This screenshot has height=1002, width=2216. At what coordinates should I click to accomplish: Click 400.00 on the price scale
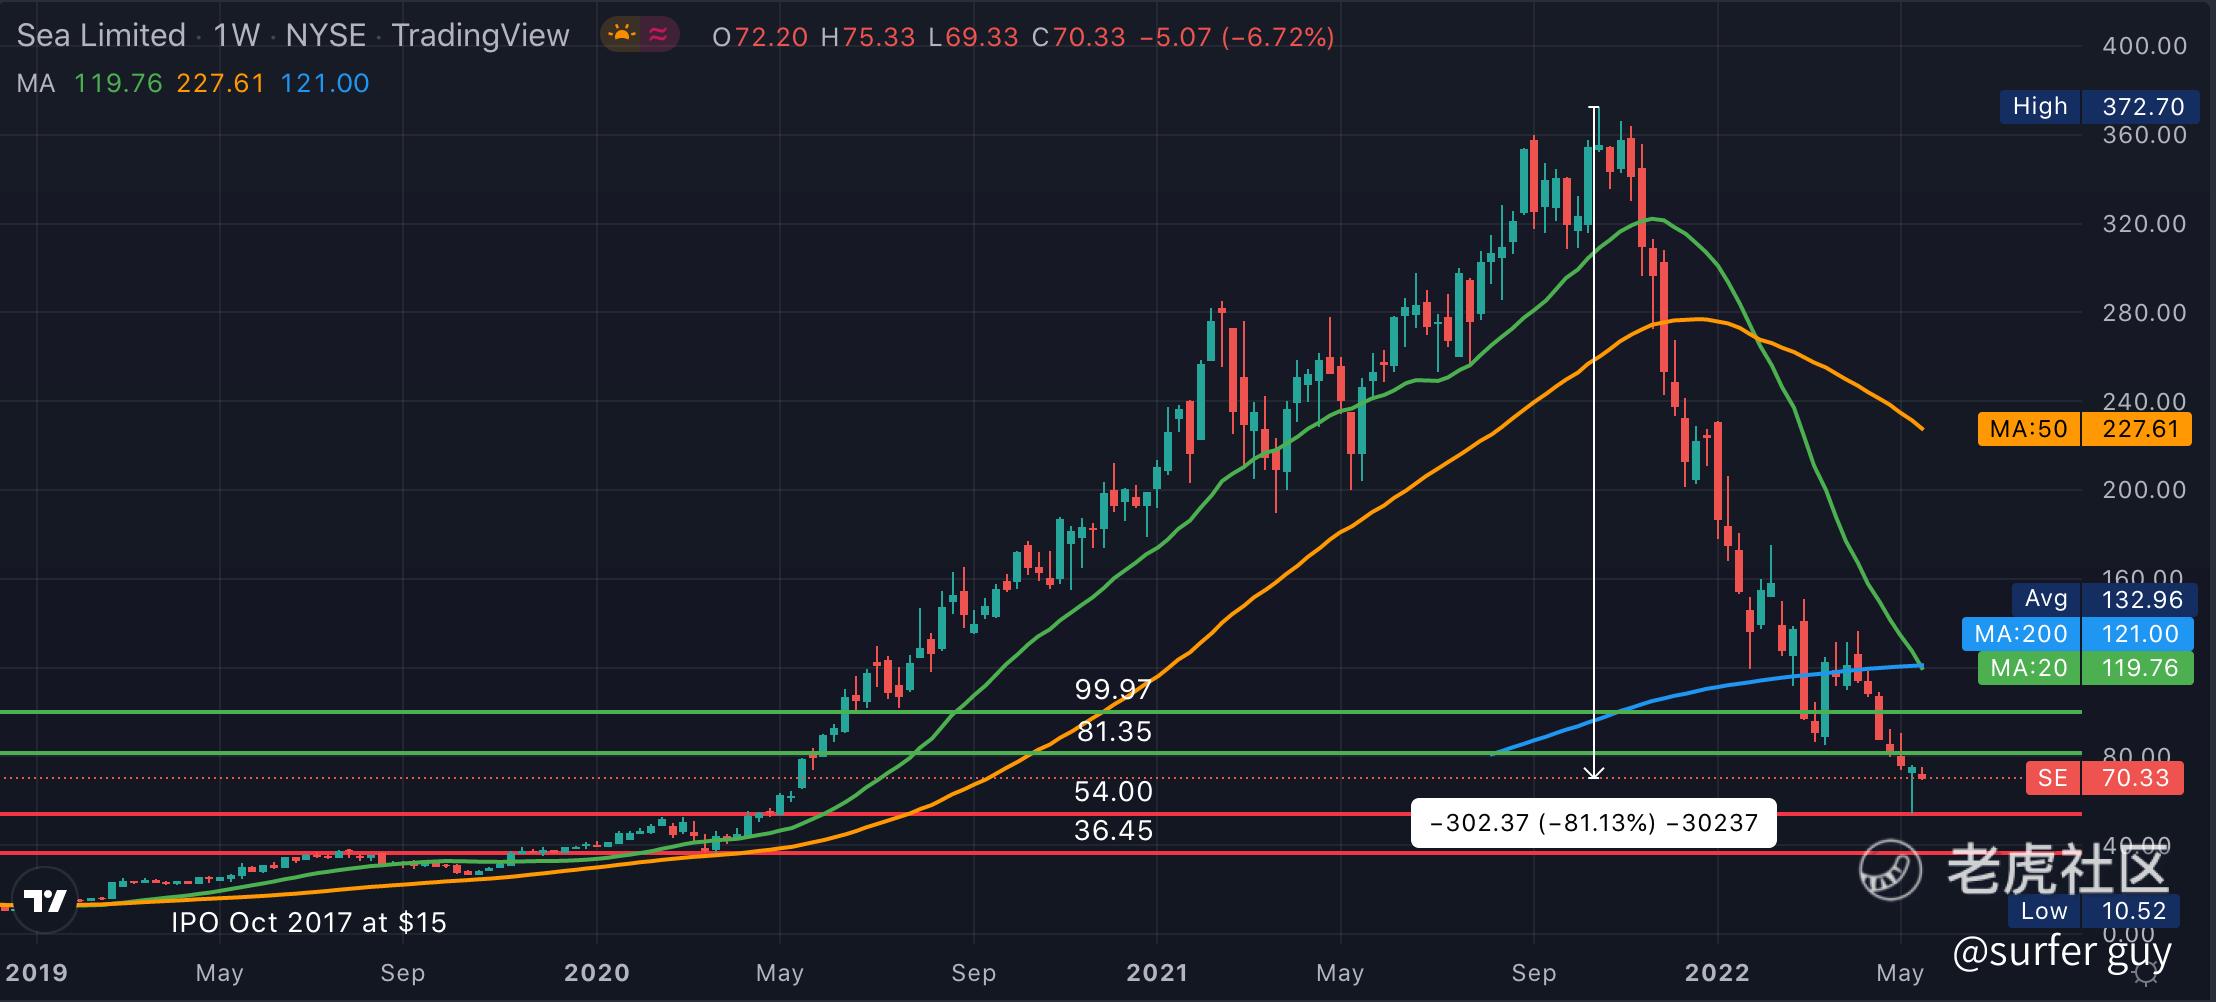click(x=2145, y=46)
